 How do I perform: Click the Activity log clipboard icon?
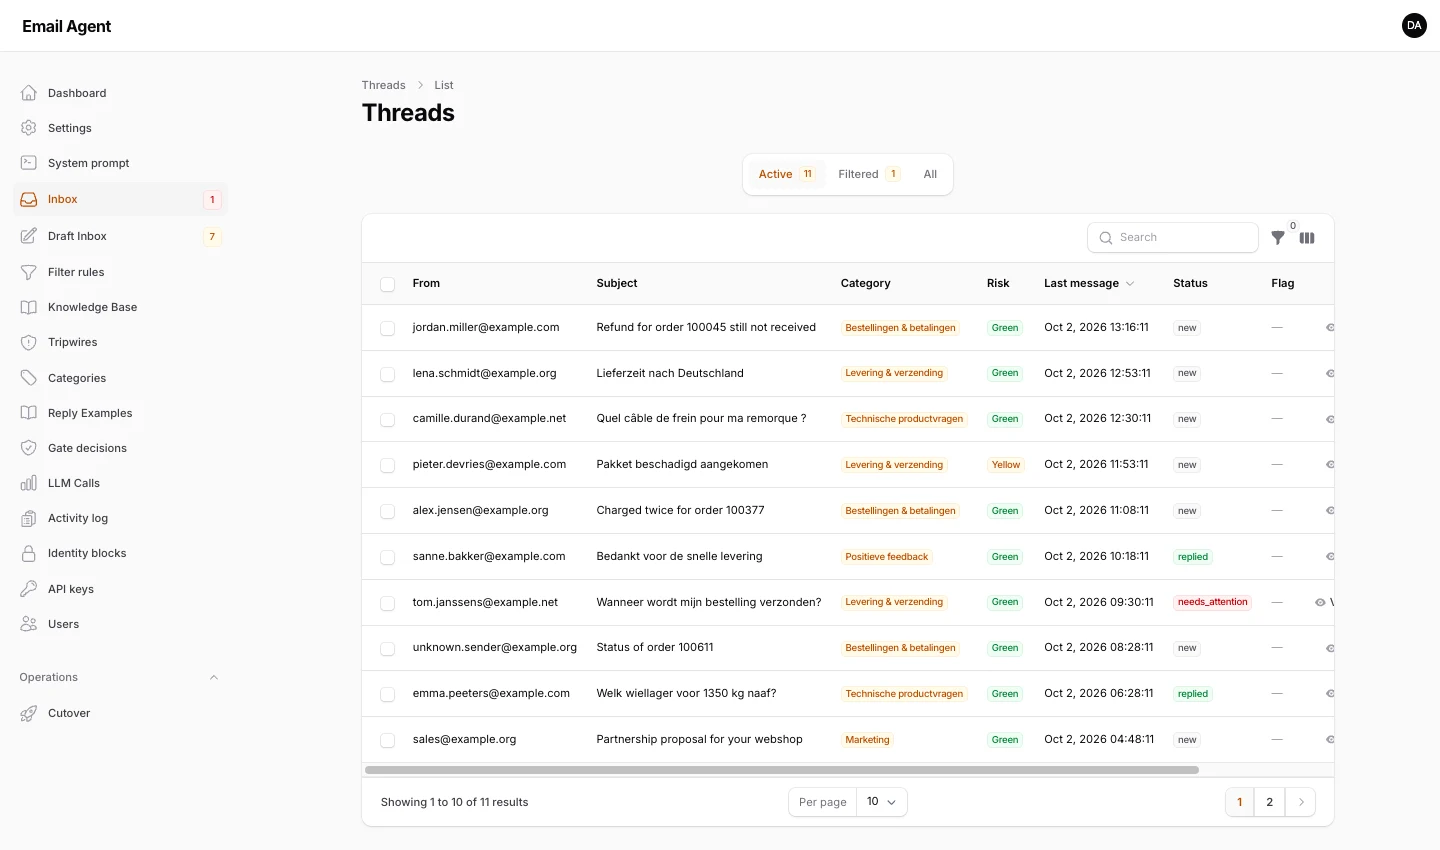pos(29,518)
